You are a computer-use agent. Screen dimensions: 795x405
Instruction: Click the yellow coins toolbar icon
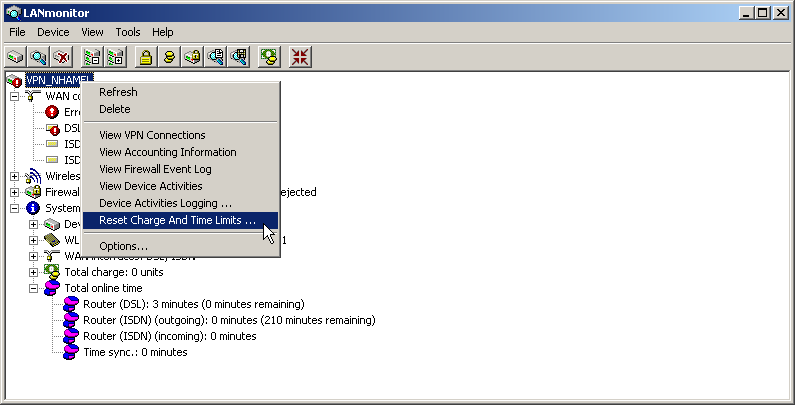click(170, 57)
